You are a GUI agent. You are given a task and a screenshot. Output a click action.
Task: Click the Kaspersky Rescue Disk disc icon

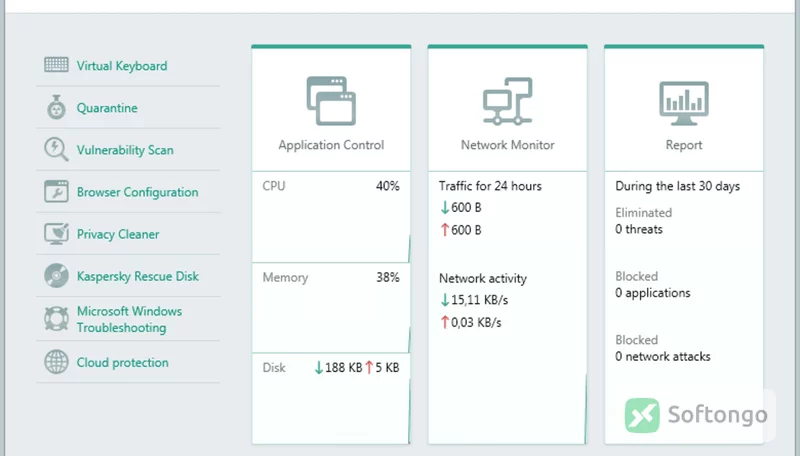[x=56, y=275]
